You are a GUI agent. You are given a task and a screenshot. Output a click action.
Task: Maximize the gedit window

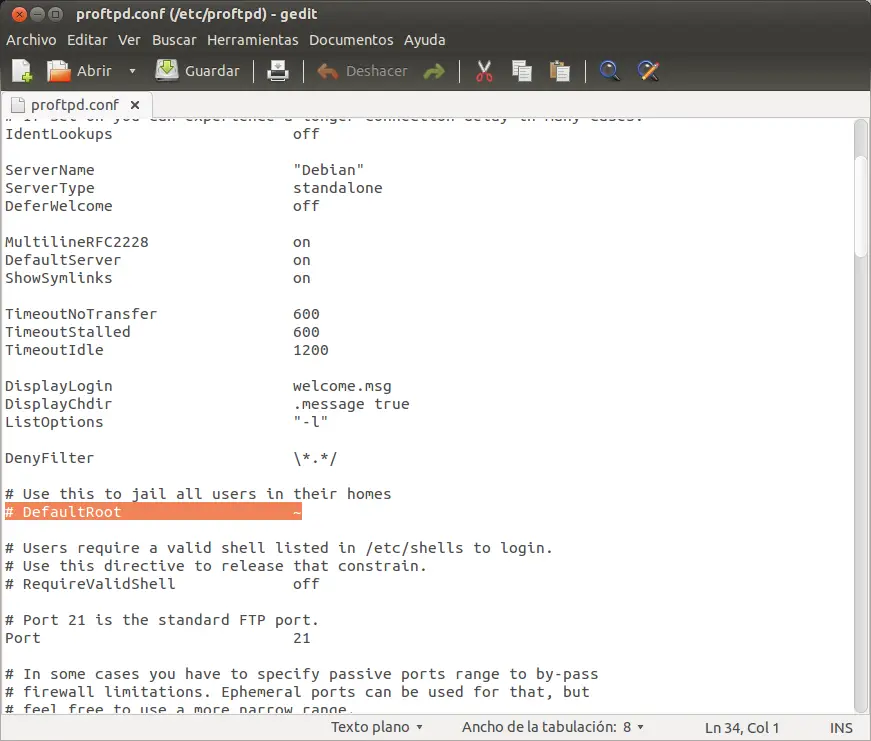pos(56,14)
